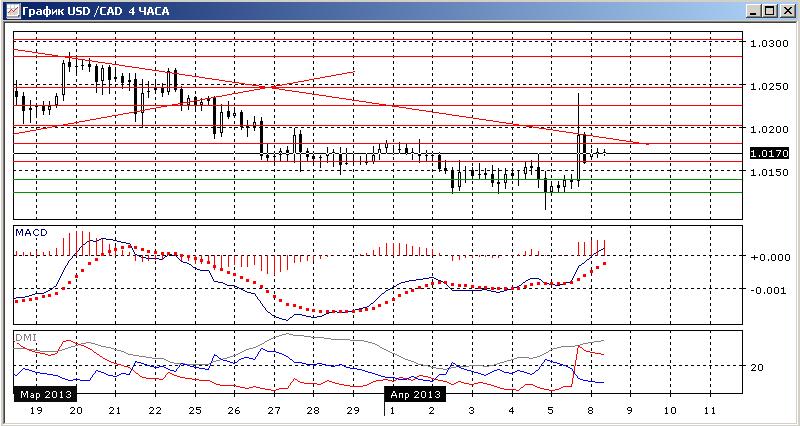This screenshot has width=800, height=426.
Task: Click the trendline crossing point near 1.0250
Action: [269, 87]
